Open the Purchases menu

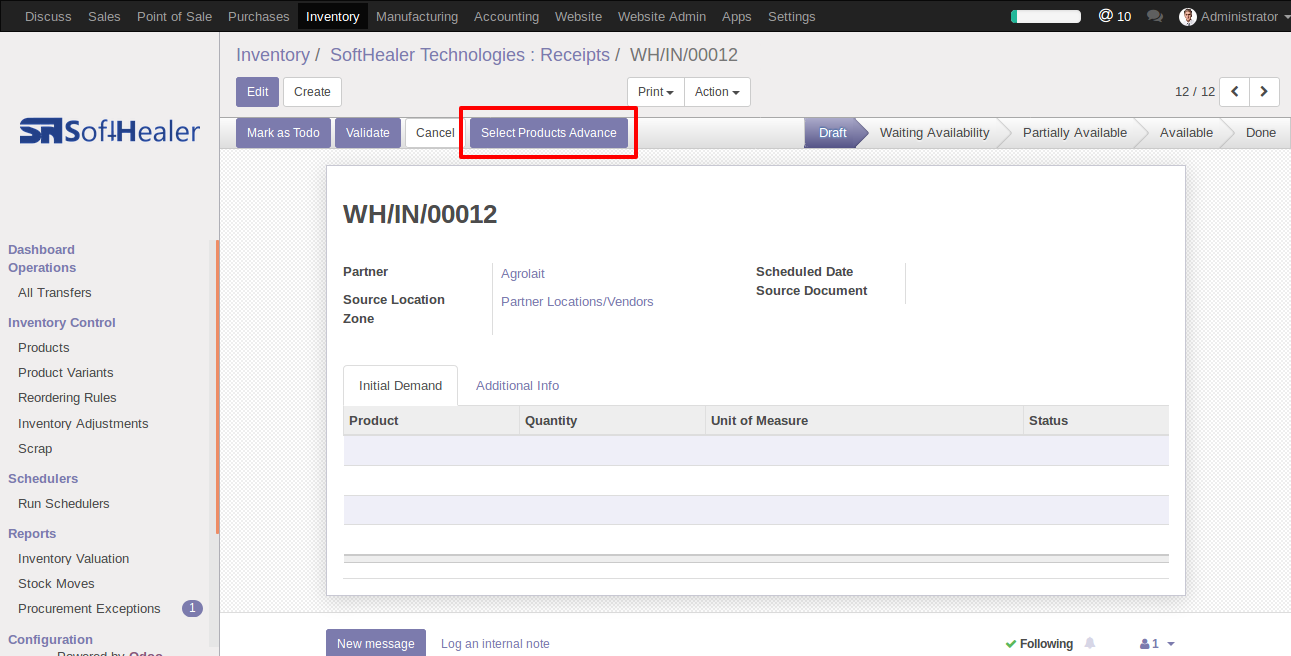point(259,16)
